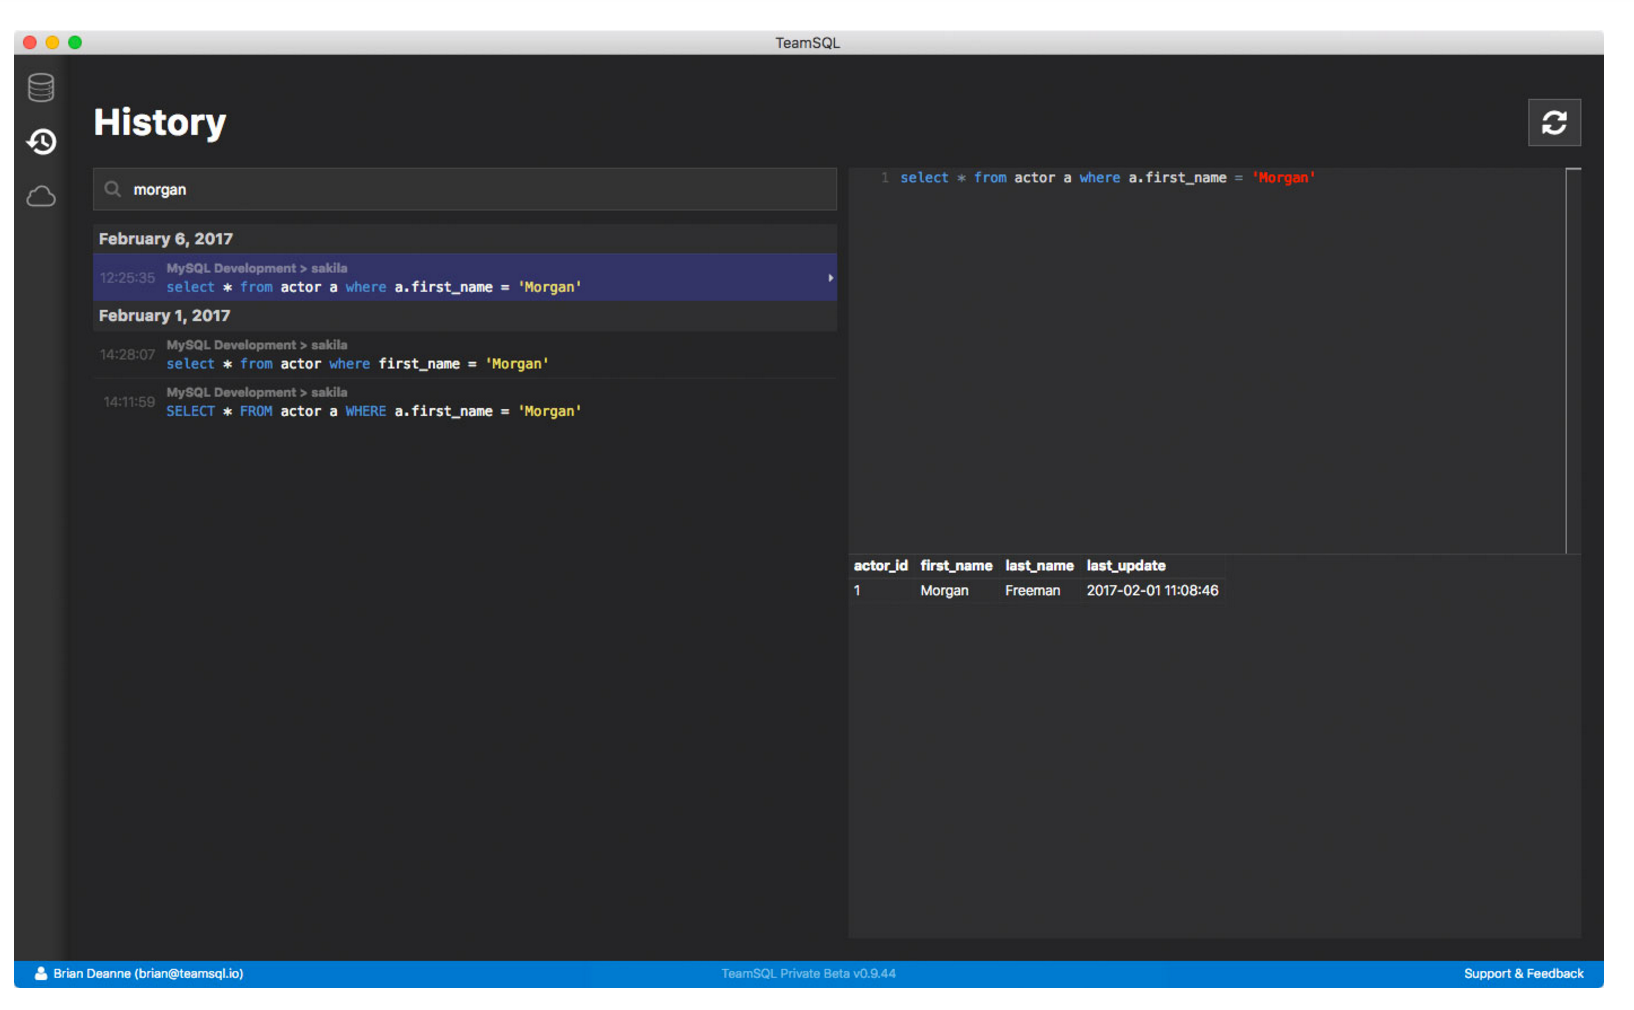This screenshot has width=1634, height=1010.
Task: Click TeamSQL Private Beta version text
Action: (808, 973)
